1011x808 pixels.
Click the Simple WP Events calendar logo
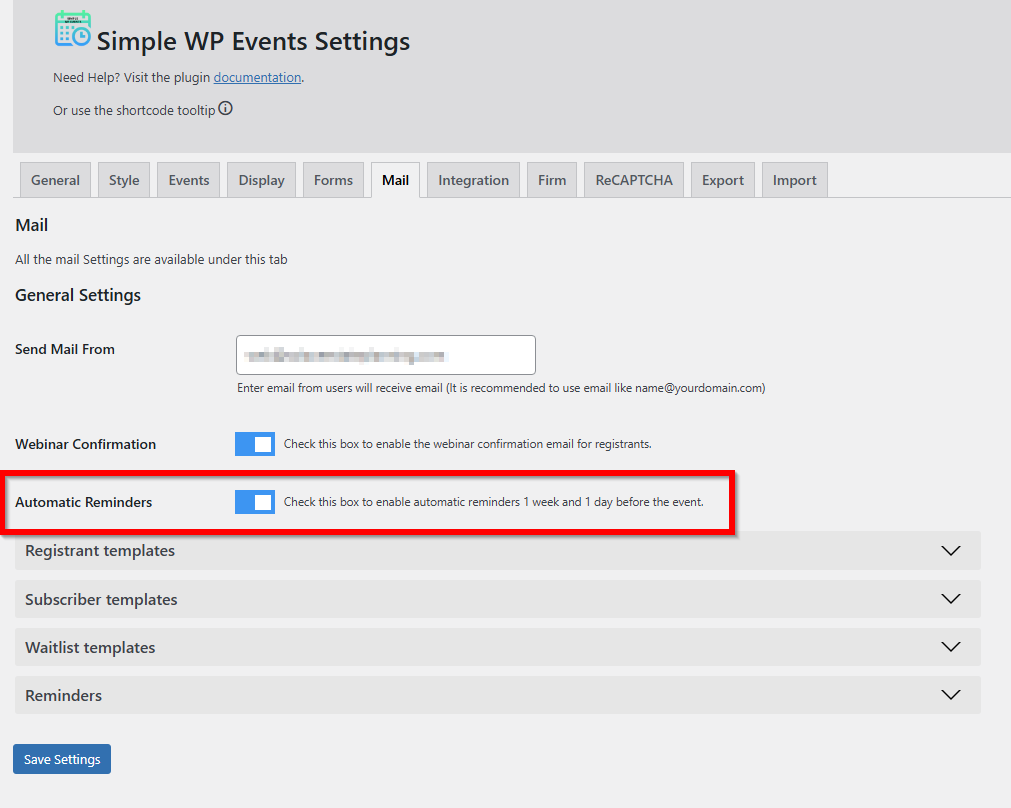[72, 28]
